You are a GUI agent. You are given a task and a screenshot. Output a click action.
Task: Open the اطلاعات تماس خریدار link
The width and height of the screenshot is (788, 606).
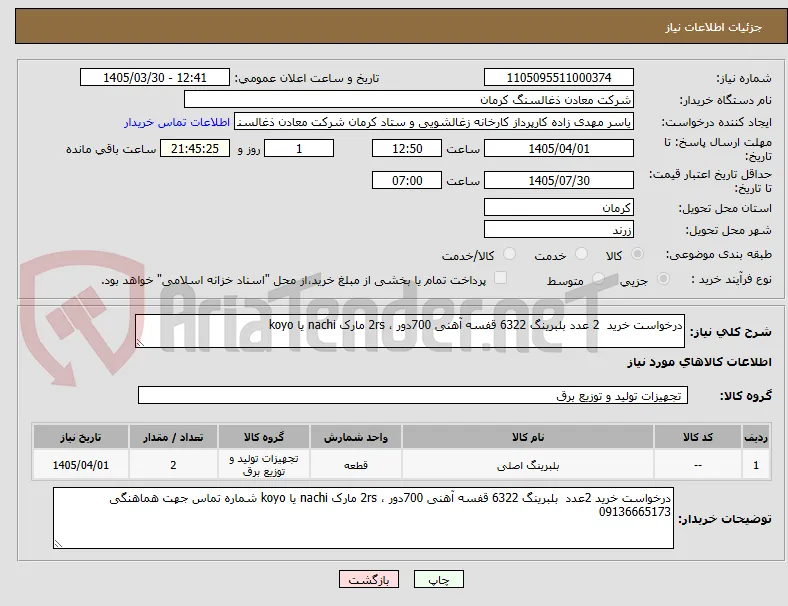pos(177,122)
